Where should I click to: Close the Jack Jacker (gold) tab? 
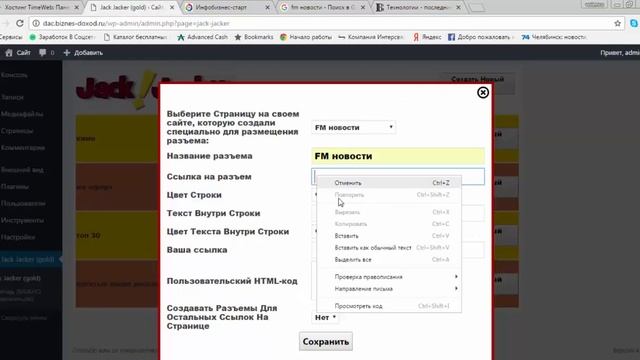tap(172, 7)
